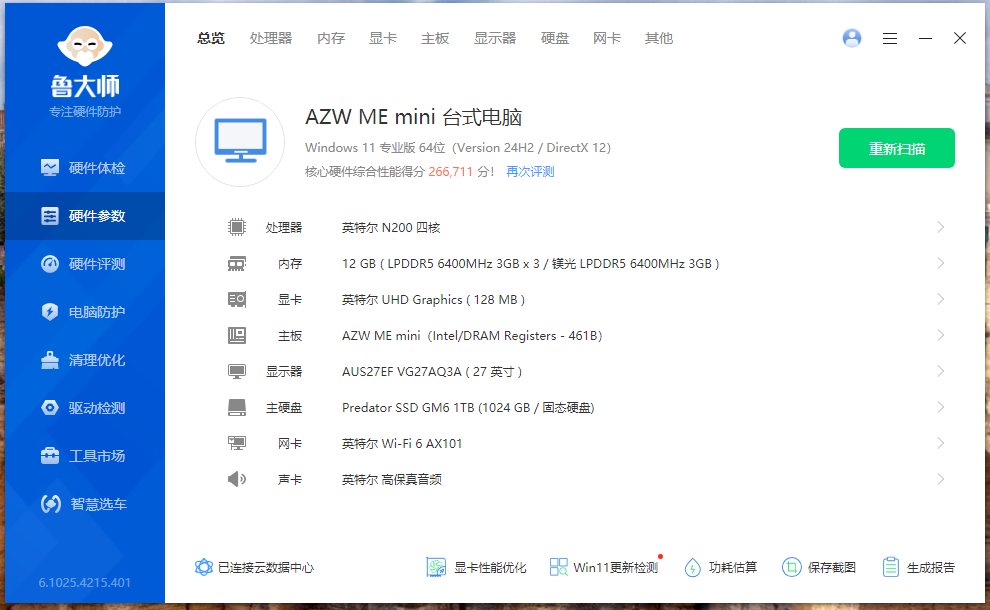Click the 再次评测 link
This screenshot has width=990, height=610.
click(x=530, y=172)
